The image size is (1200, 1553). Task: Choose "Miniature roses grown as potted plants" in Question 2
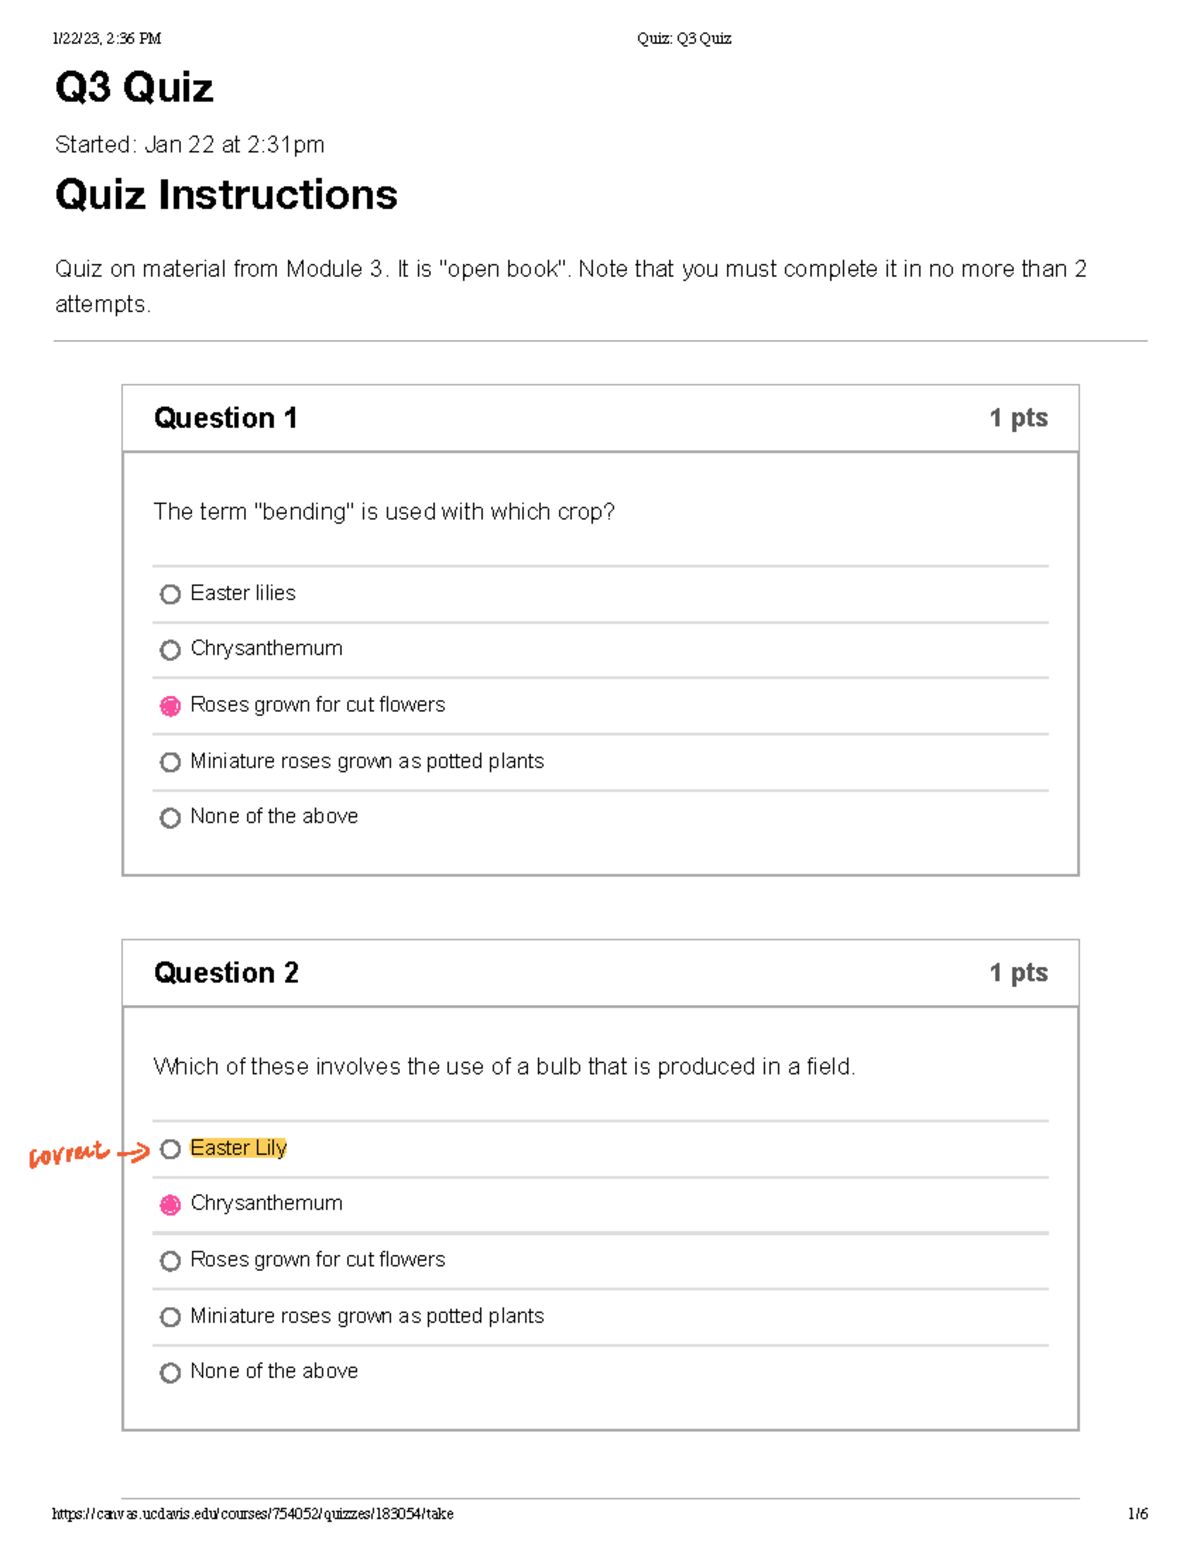[x=171, y=1317]
